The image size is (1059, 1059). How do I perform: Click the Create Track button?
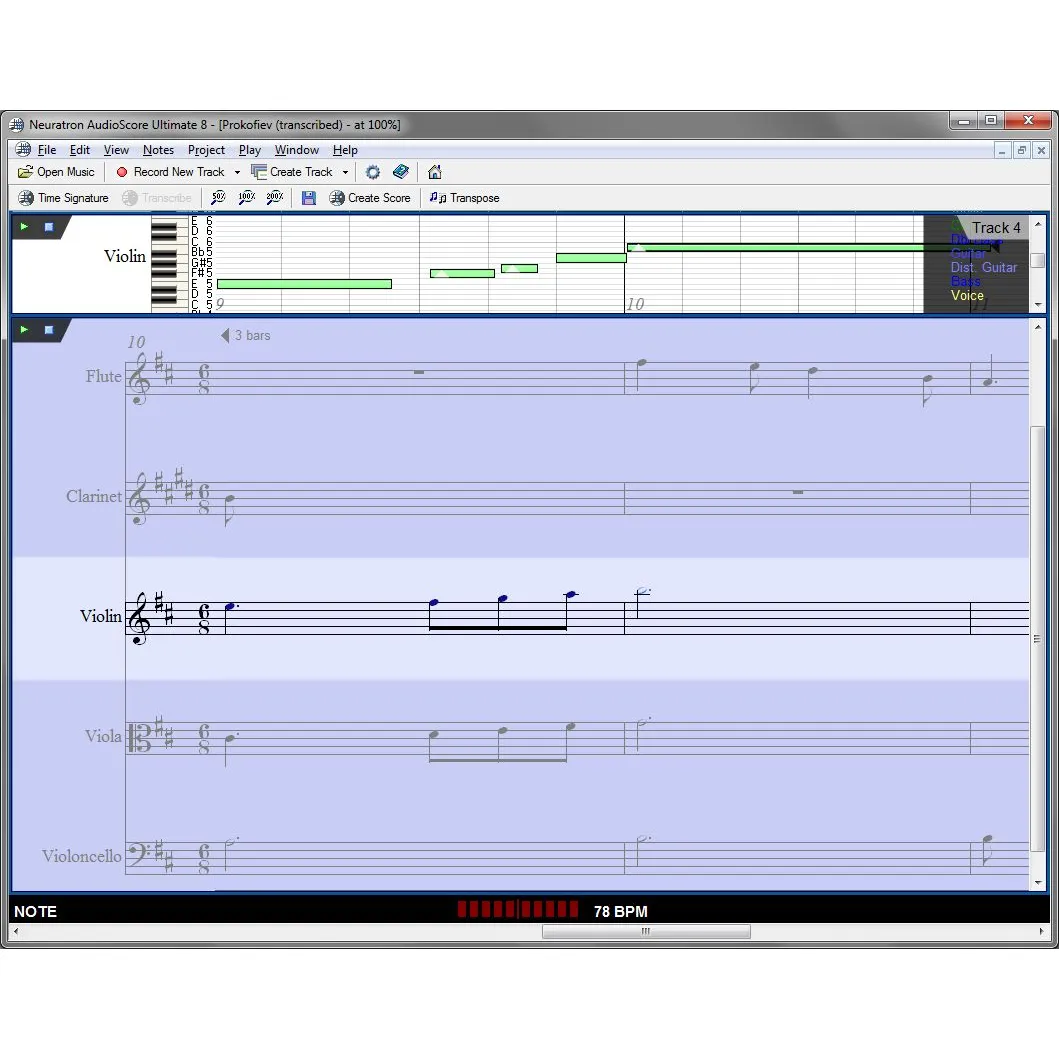[x=292, y=172]
